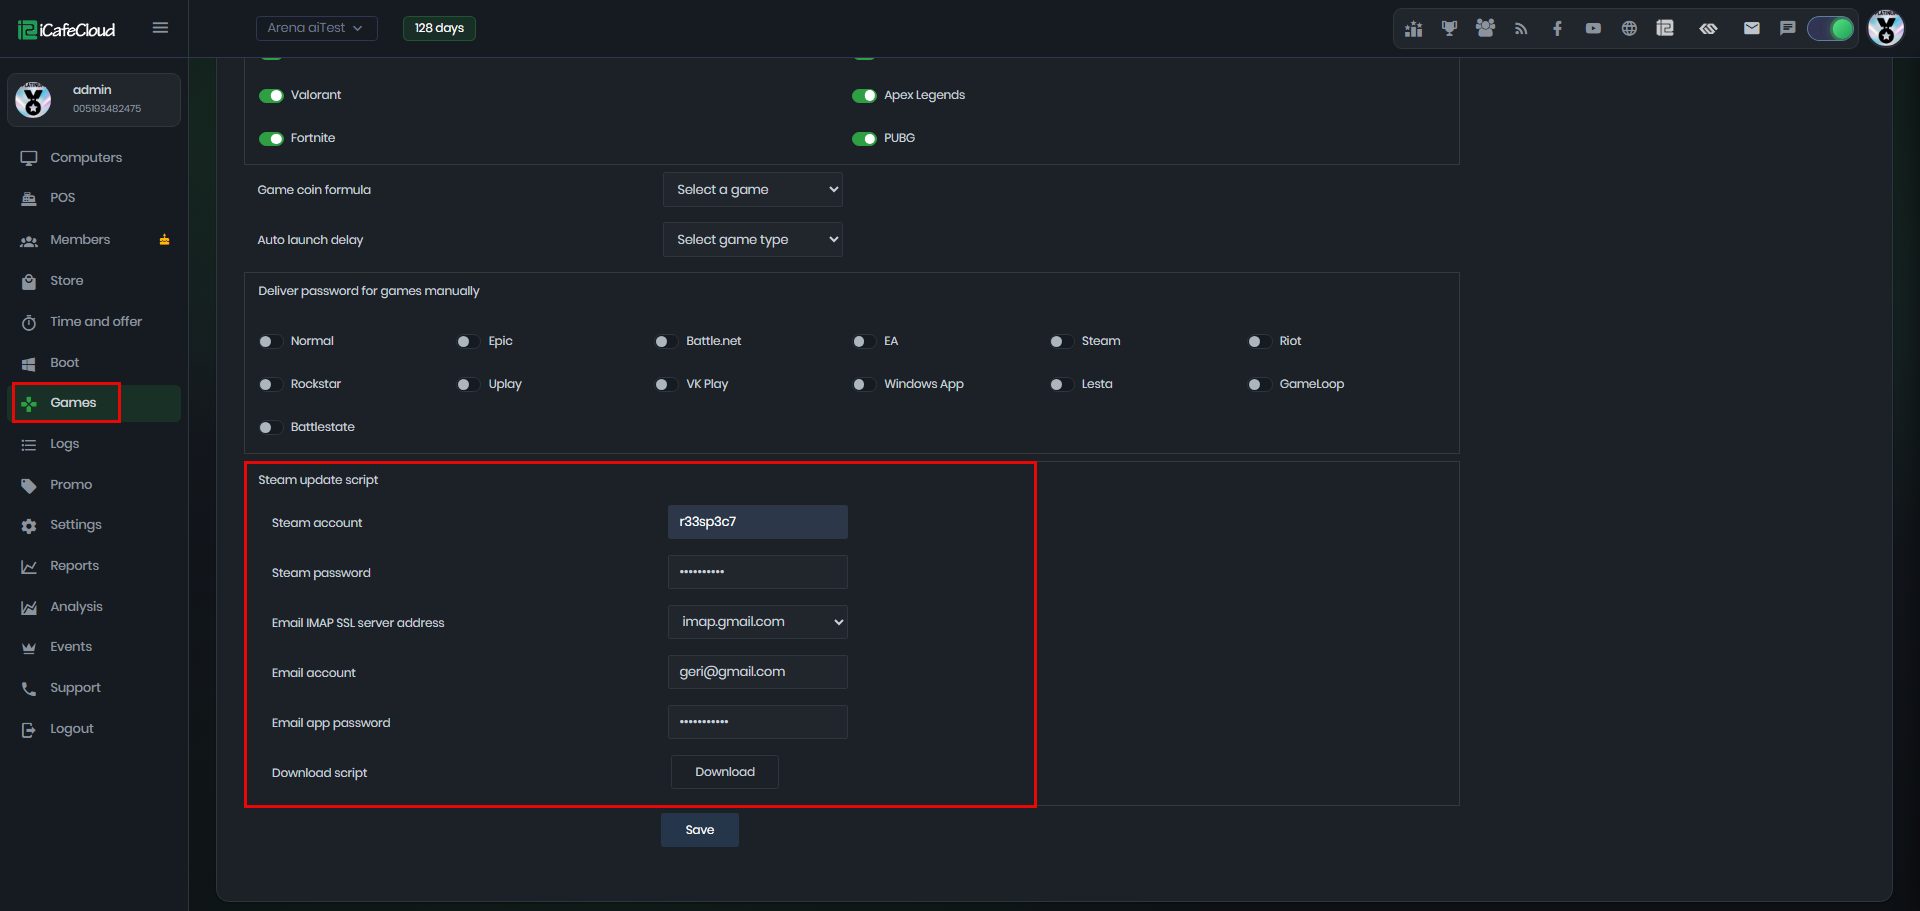Disable the PUBG toggle

(864, 139)
